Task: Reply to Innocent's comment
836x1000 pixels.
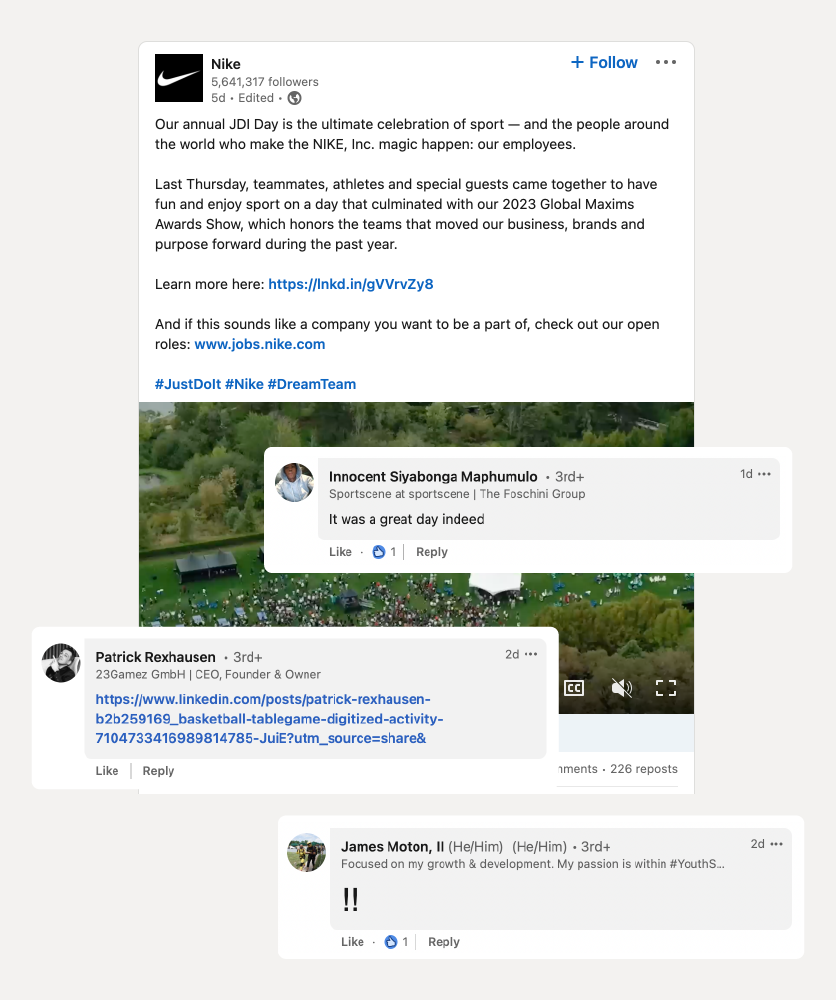Action: pyautogui.click(x=432, y=552)
